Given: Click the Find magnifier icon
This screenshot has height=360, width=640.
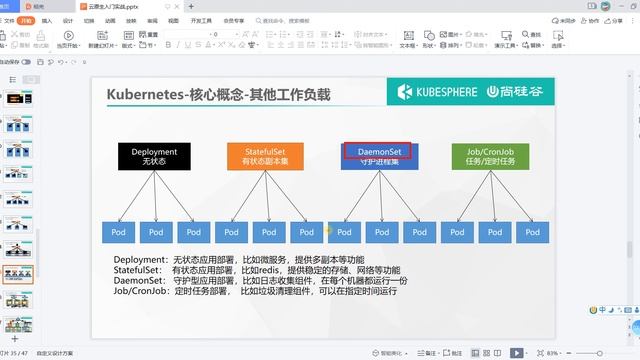Looking at the screenshot, I should pyautogui.click(x=525, y=34).
